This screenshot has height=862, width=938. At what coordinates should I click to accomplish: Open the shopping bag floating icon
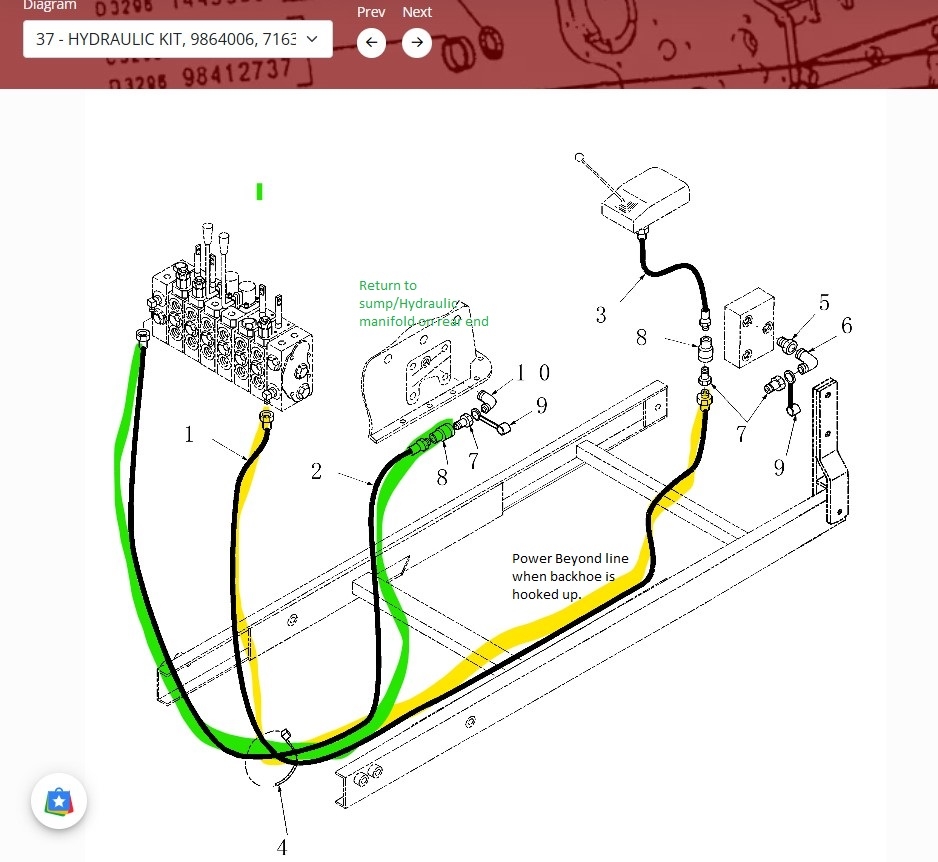coord(59,801)
